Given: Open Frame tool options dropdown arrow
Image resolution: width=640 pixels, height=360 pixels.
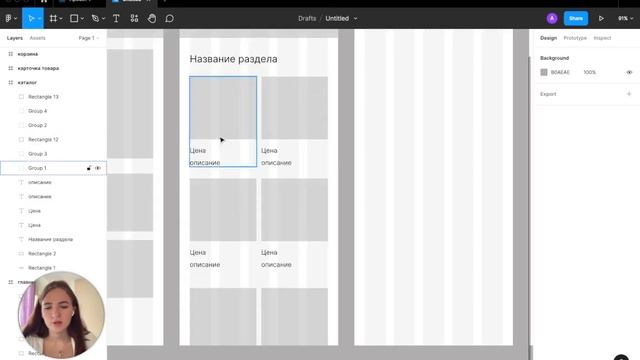Looking at the screenshot, I should tap(61, 19).
